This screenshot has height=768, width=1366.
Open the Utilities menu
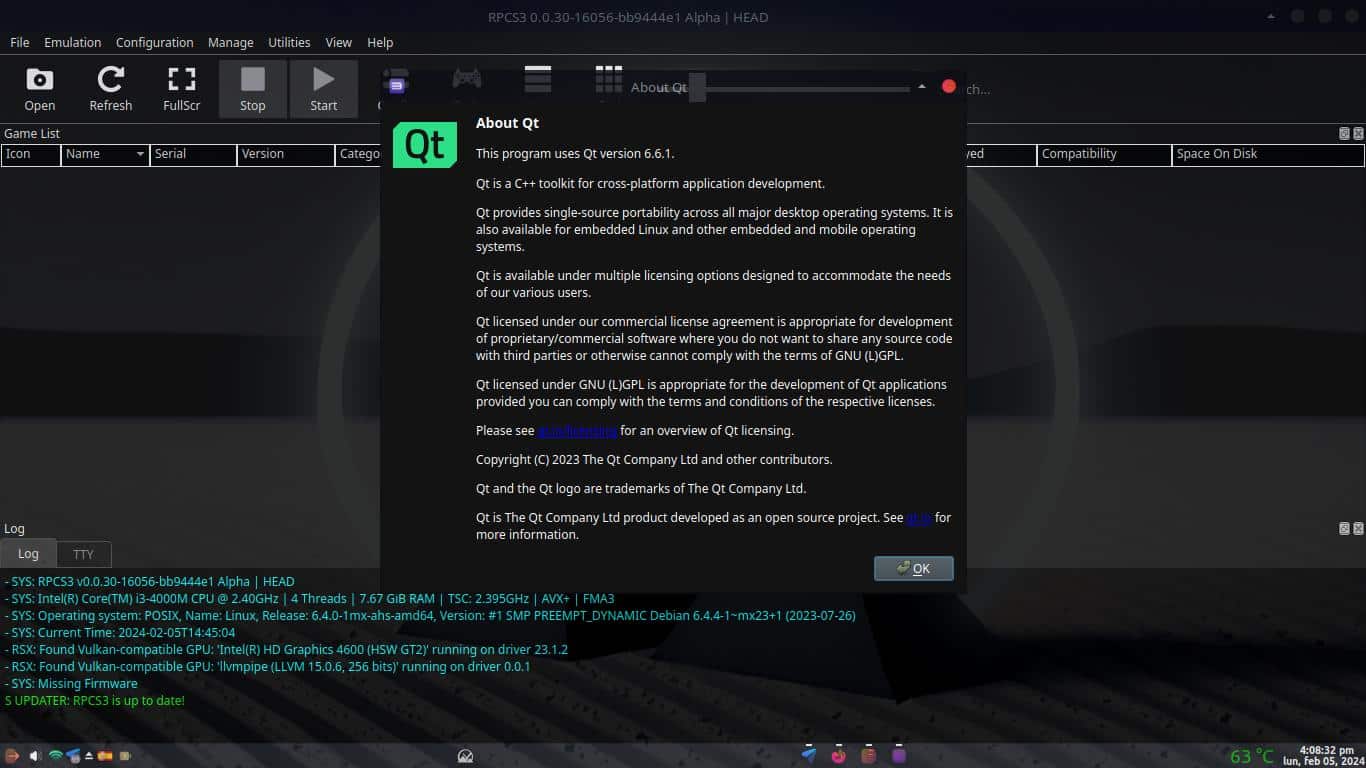tap(289, 42)
